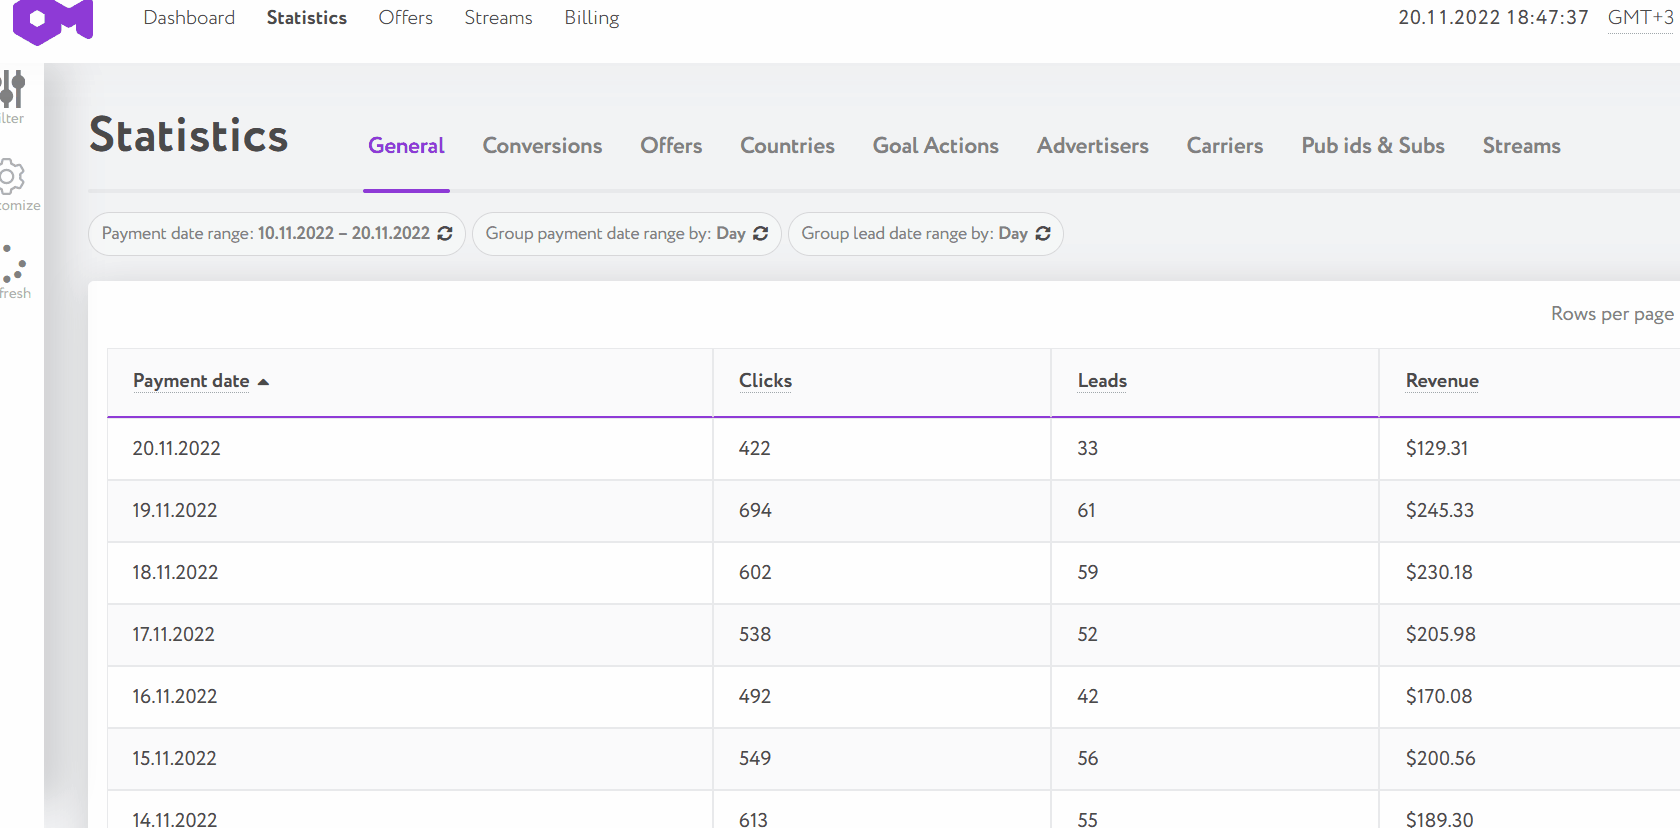Go to Dashboard in top navigation

189,18
